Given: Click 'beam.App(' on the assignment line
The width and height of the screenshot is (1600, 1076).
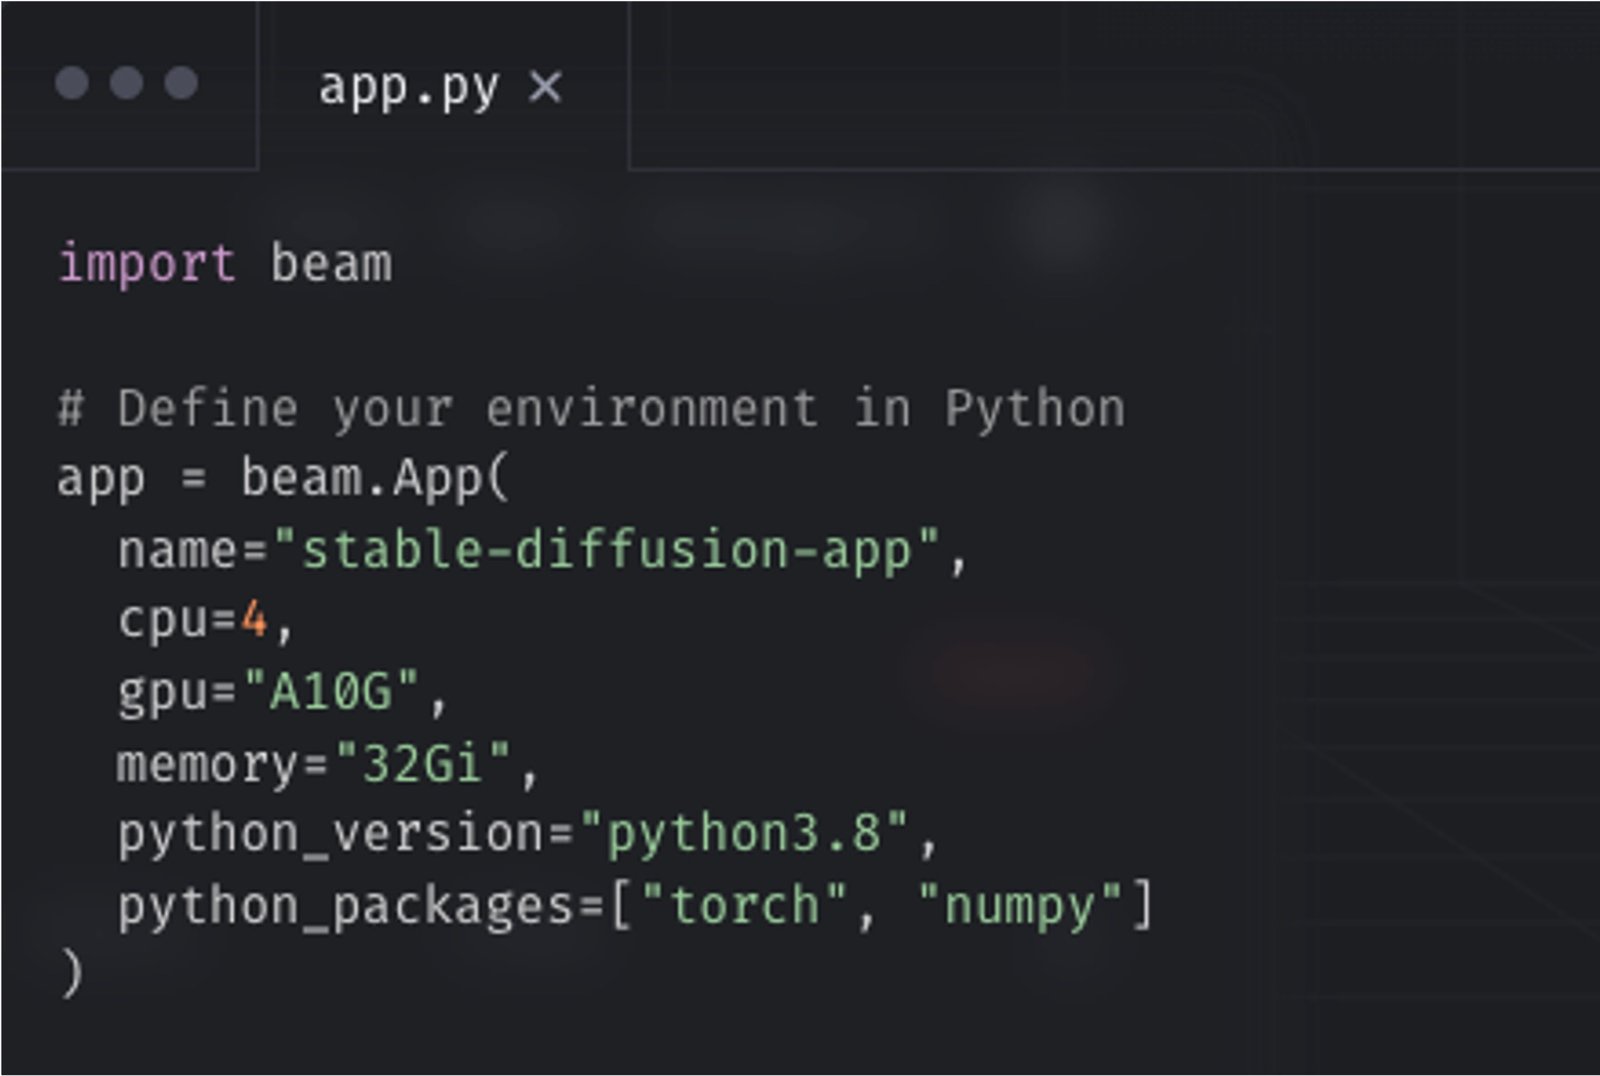Looking at the screenshot, I should [375, 478].
